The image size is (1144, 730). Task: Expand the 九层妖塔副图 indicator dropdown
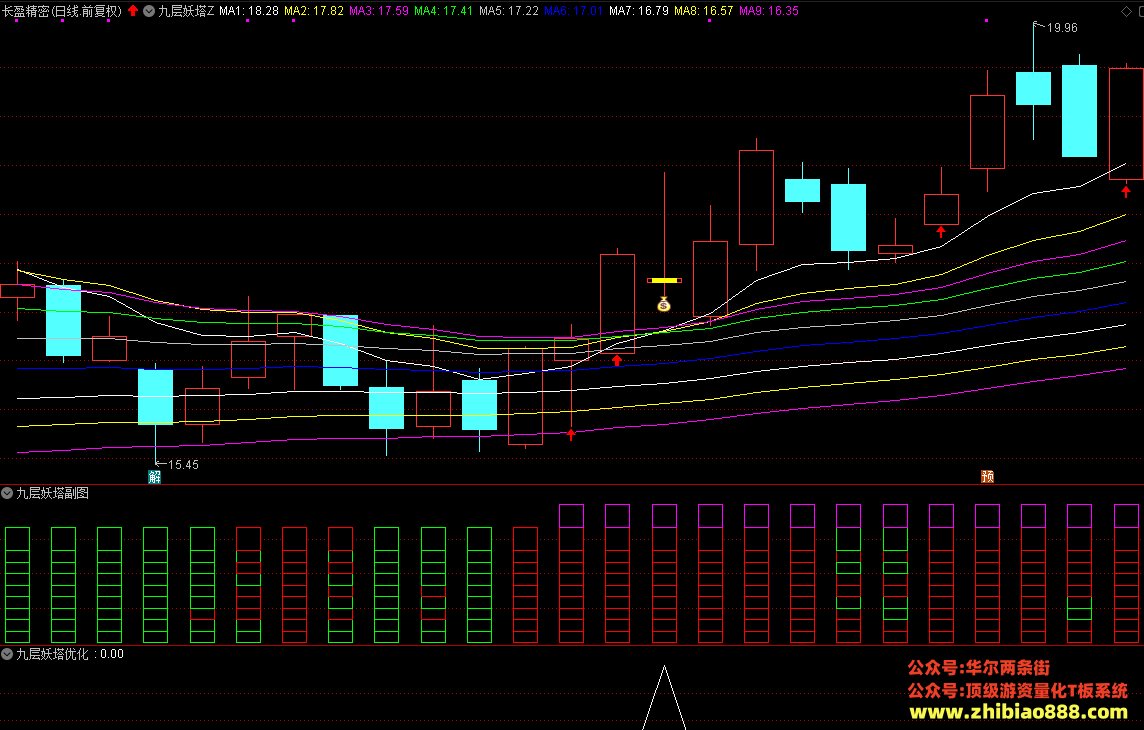[7, 493]
